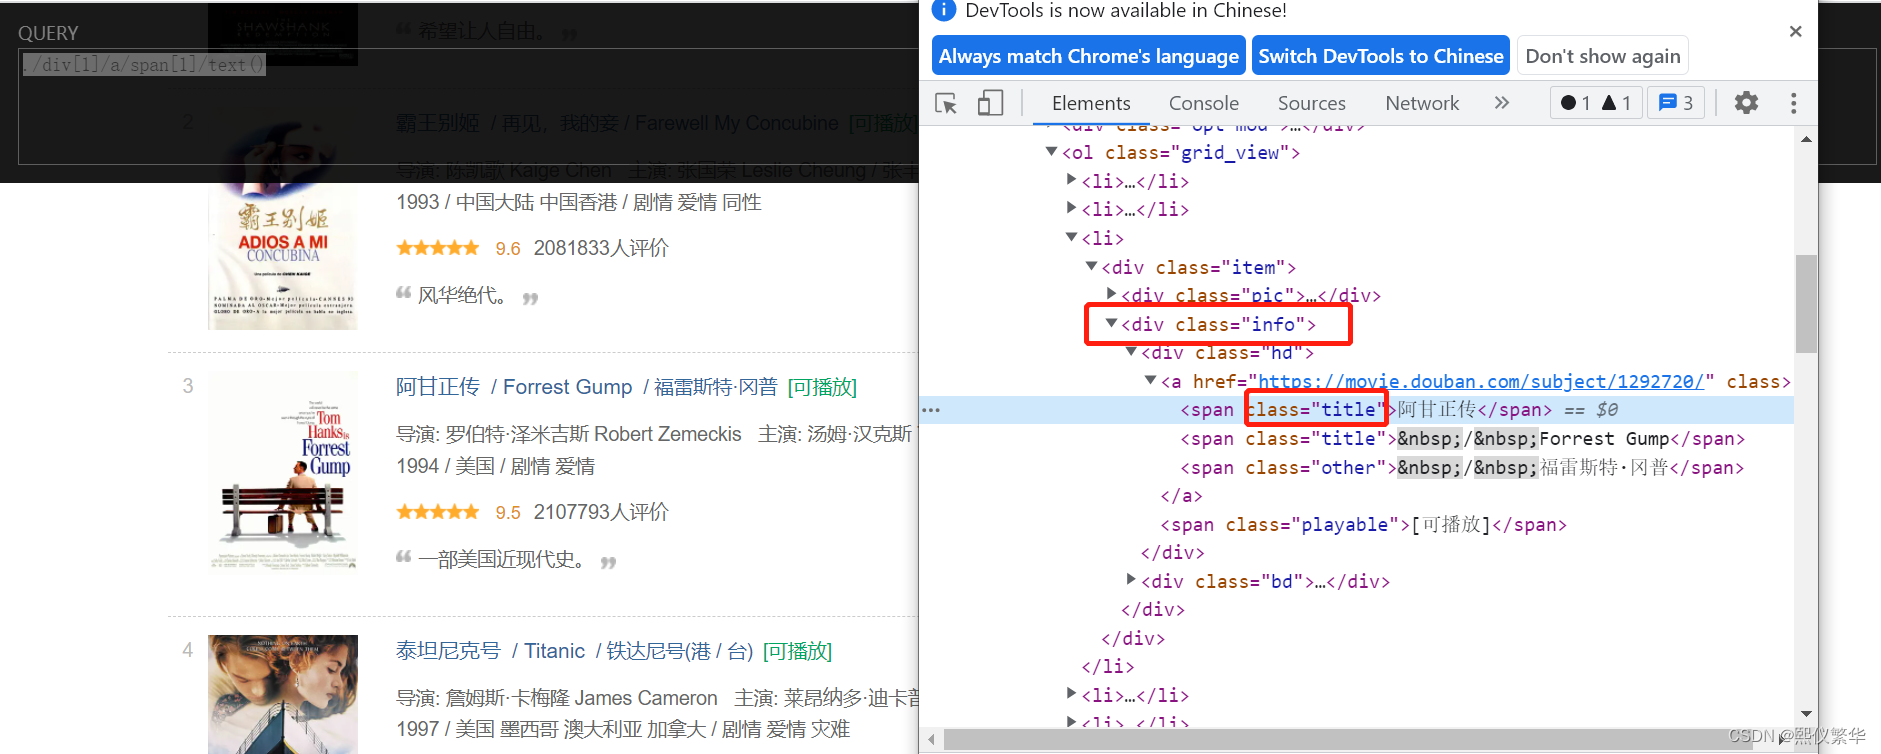Image resolution: width=1881 pixels, height=754 pixels.
Task: Activate the inspect element picker icon
Action: click(946, 103)
